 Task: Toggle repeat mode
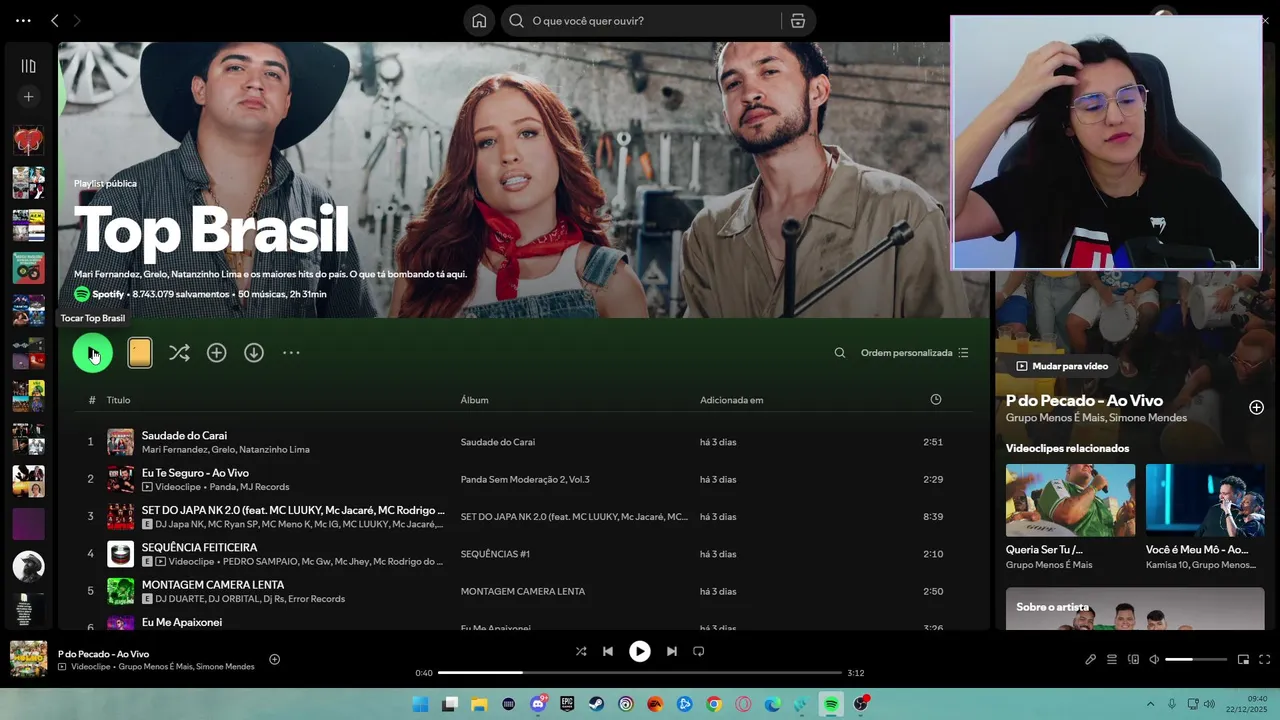click(699, 651)
